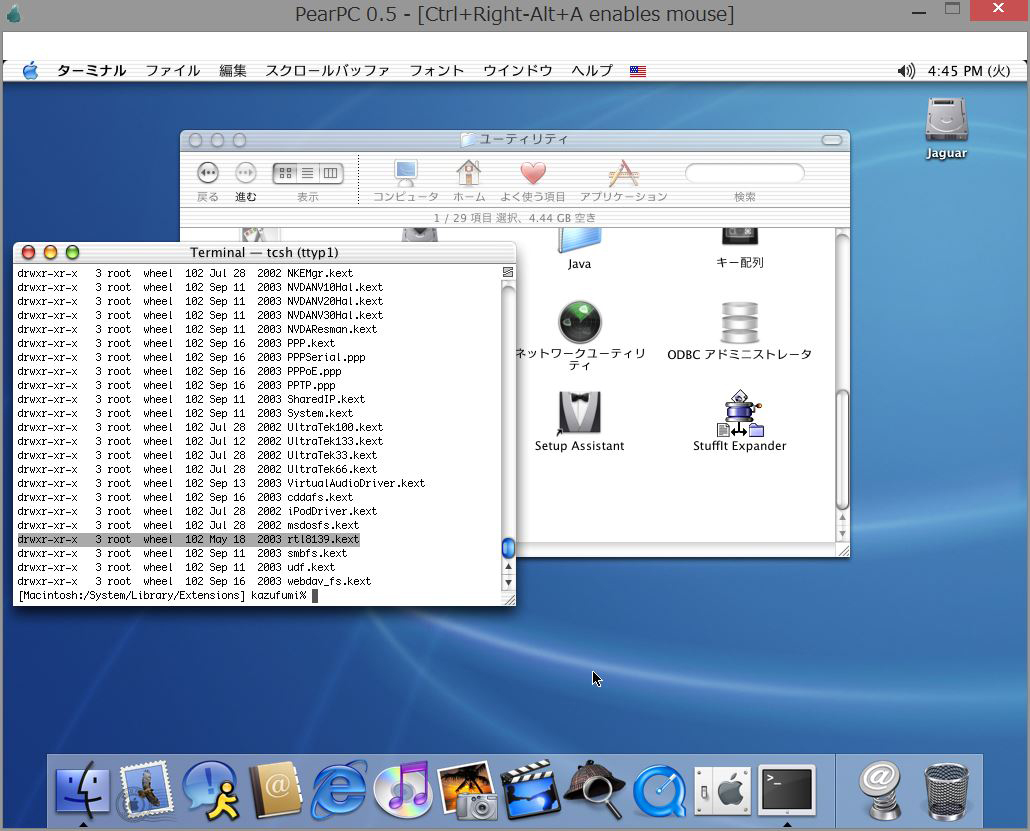Open the Trash in the Dock
Screen dimensions: 1030x831
point(946,791)
